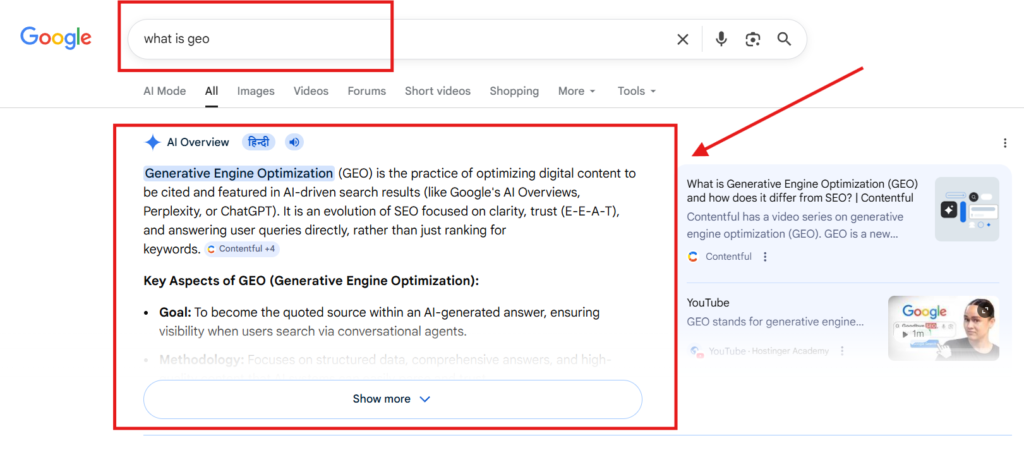This screenshot has width=1024, height=462.
Task: Open three-dot options next to Contentful source
Action: [x=765, y=257]
